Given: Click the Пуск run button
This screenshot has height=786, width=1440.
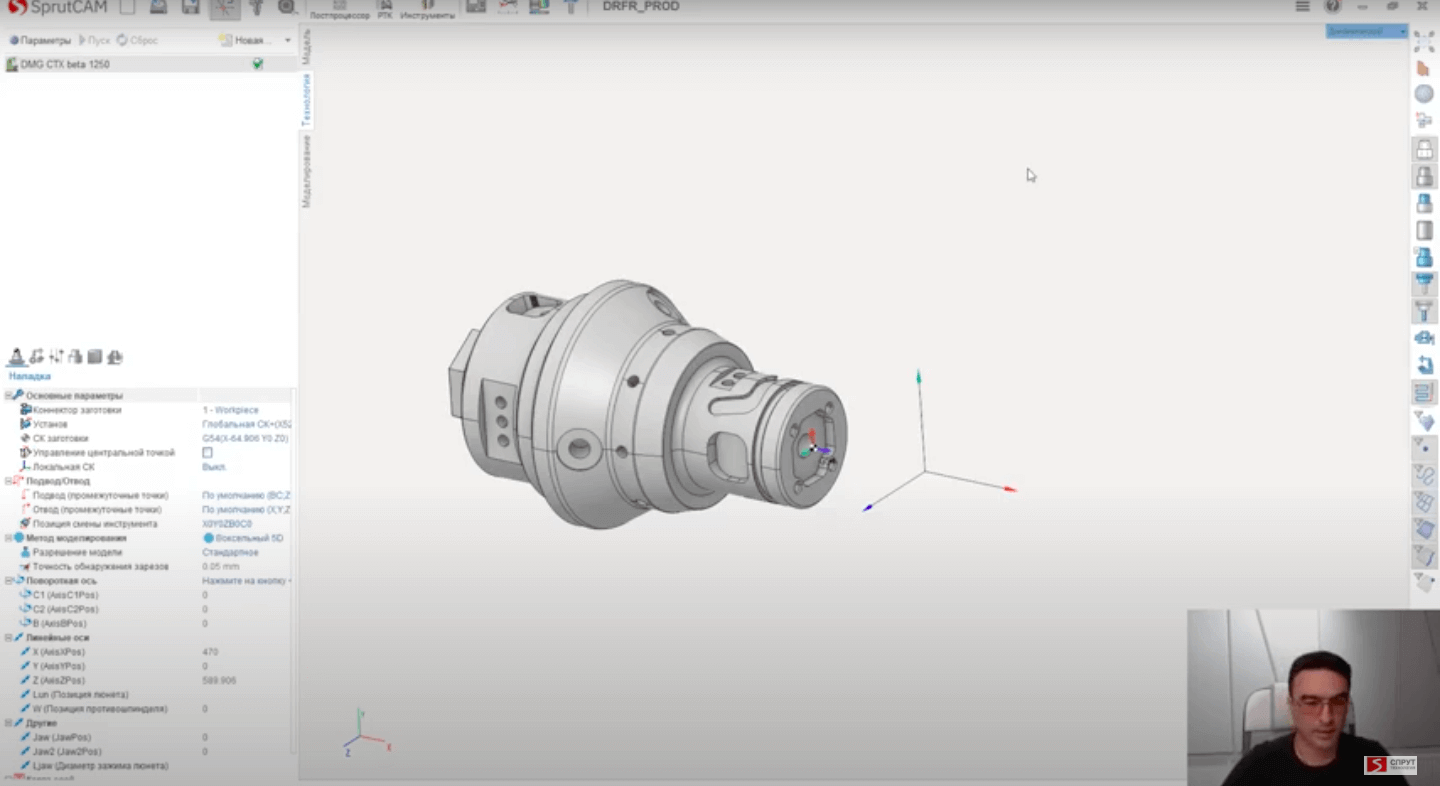Looking at the screenshot, I should tap(95, 41).
